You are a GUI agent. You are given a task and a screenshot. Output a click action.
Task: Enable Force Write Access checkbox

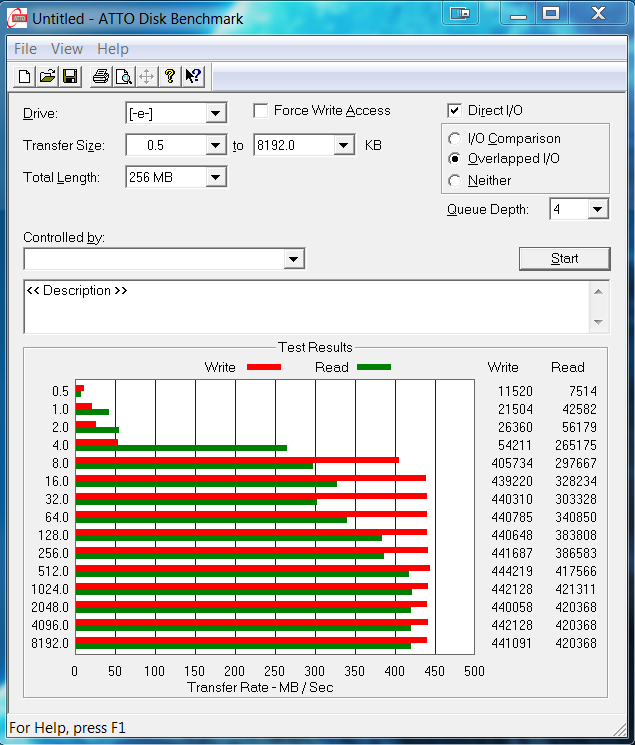[x=261, y=111]
